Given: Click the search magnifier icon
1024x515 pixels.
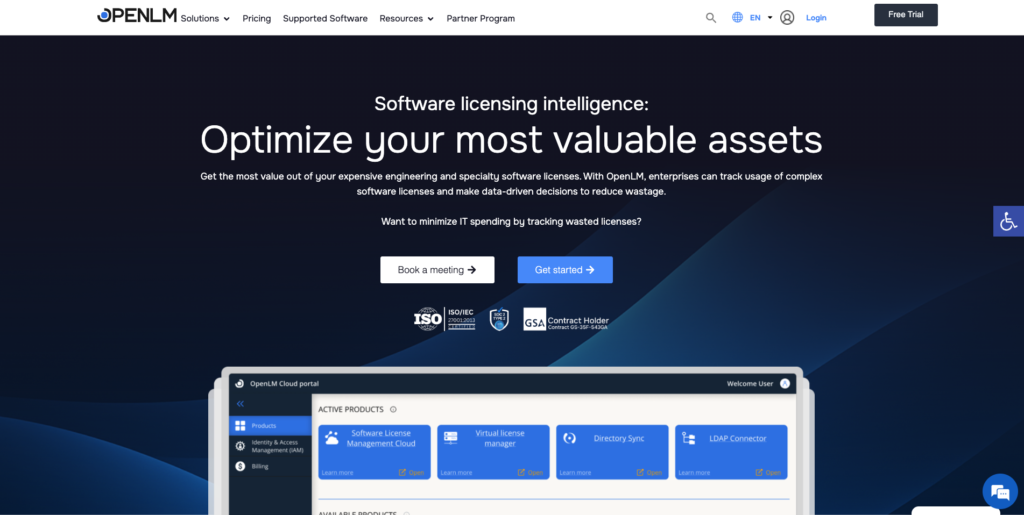Looking at the screenshot, I should tap(711, 18).
